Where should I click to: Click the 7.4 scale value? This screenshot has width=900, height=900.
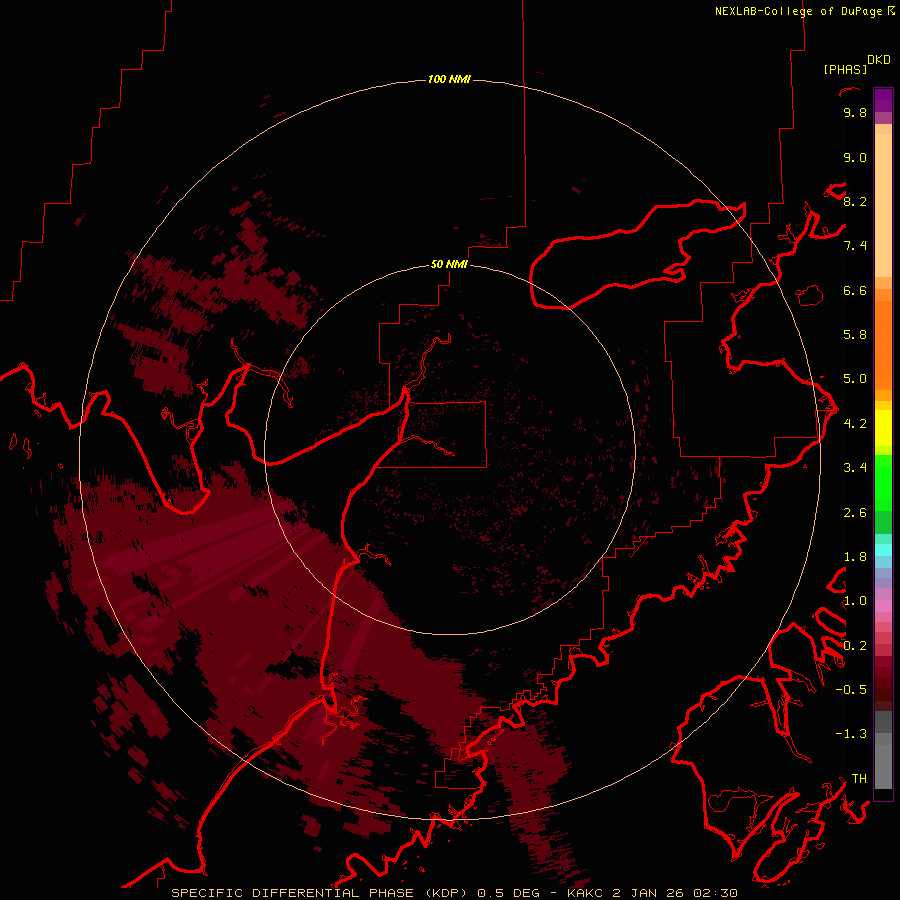click(855, 246)
